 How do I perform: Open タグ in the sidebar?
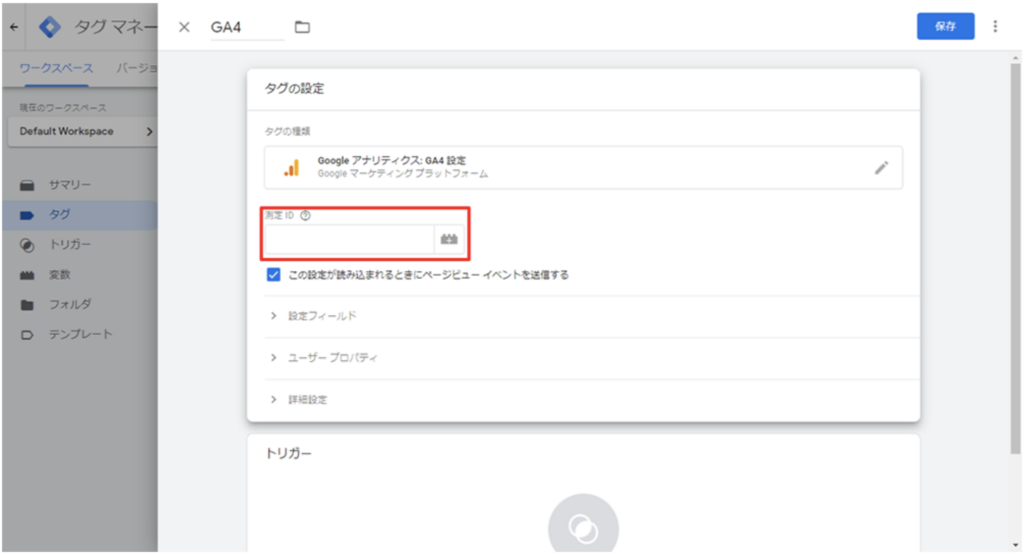coord(80,215)
